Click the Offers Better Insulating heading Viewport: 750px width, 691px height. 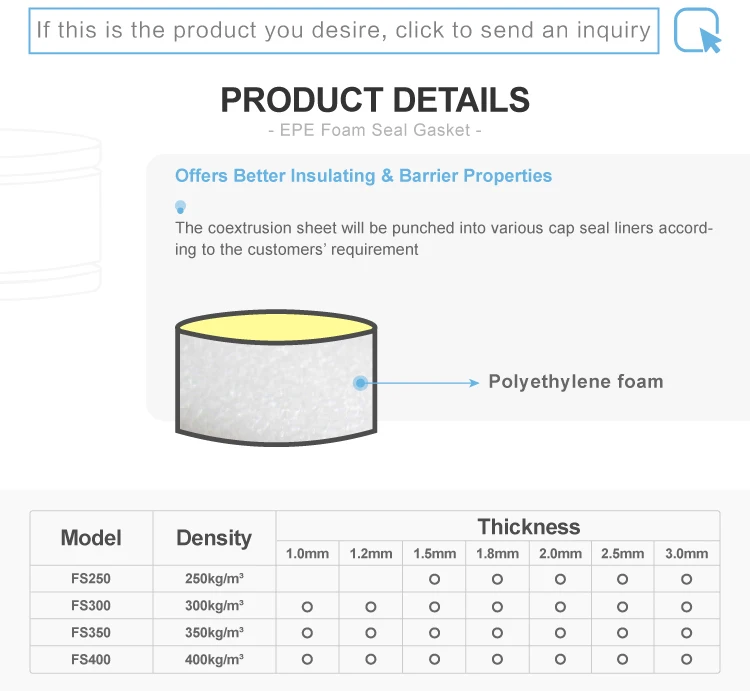(363, 176)
